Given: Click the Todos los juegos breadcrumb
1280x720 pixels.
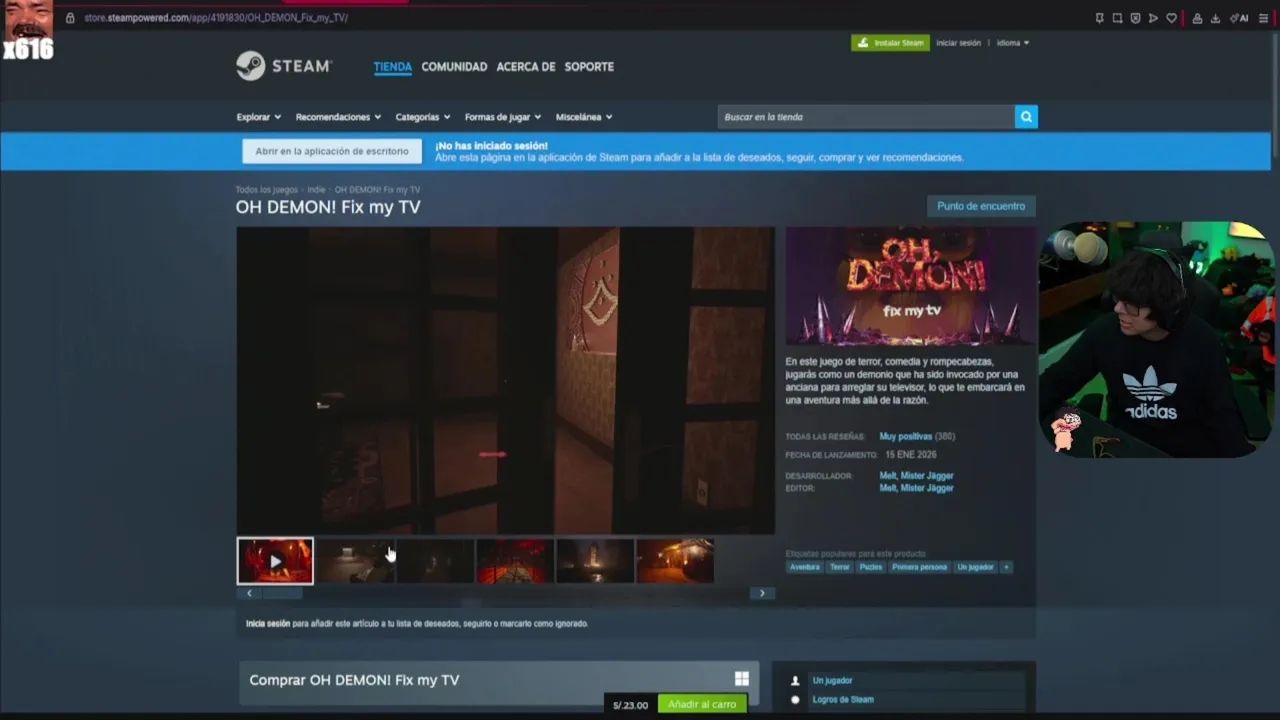Looking at the screenshot, I should pos(266,190).
